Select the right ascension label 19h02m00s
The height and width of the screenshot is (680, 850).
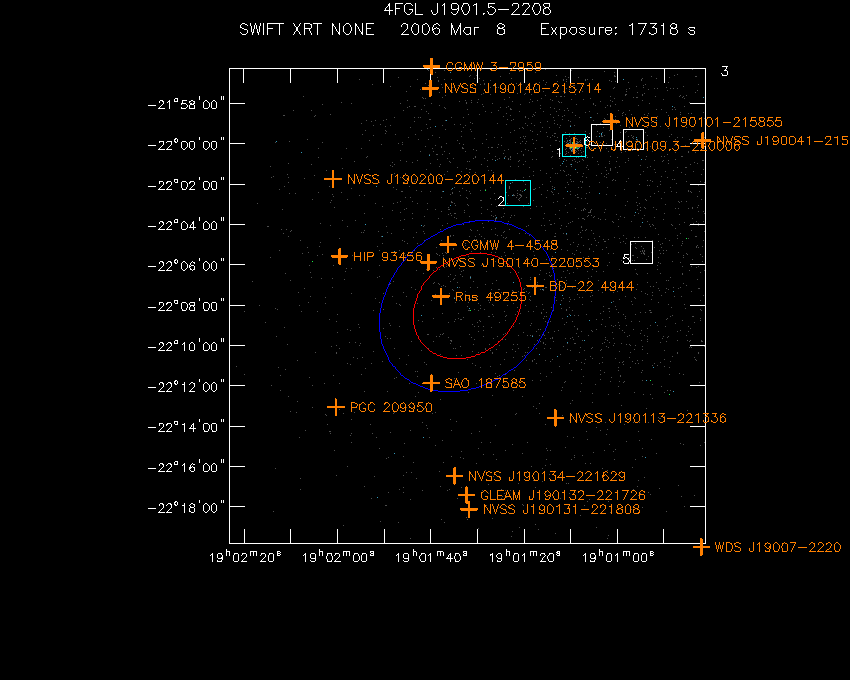pyautogui.click(x=338, y=557)
